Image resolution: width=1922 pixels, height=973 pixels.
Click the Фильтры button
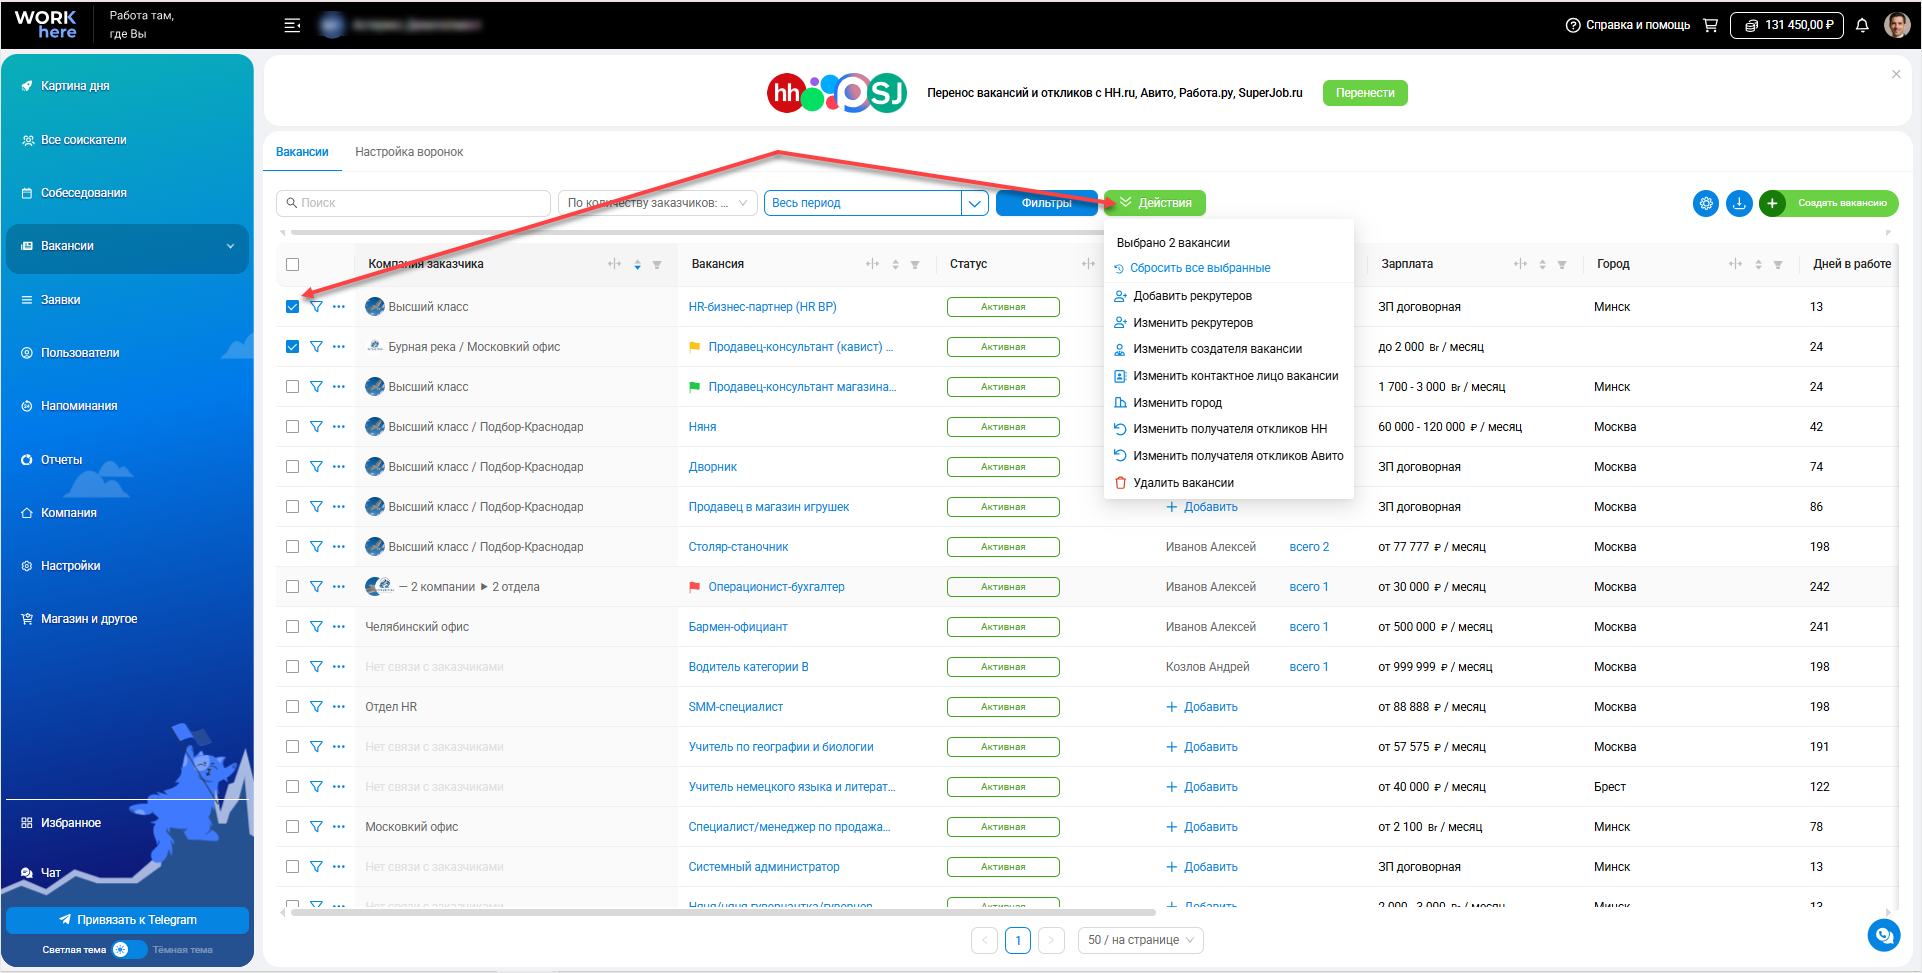[x=1046, y=203]
